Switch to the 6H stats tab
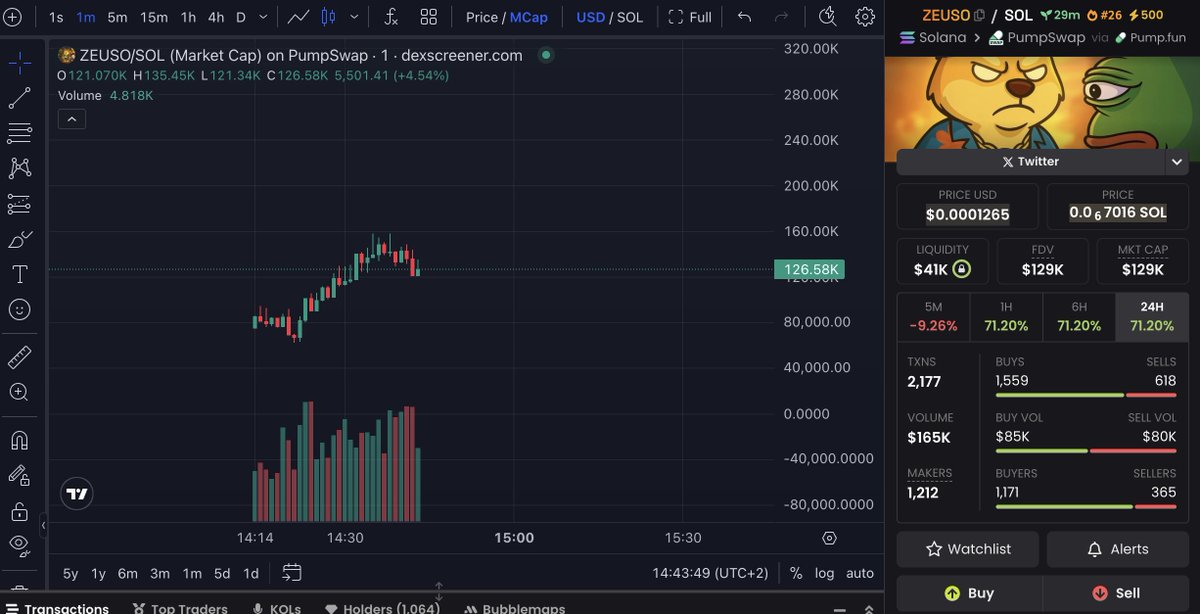The width and height of the screenshot is (1200, 614). coord(1079,317)
